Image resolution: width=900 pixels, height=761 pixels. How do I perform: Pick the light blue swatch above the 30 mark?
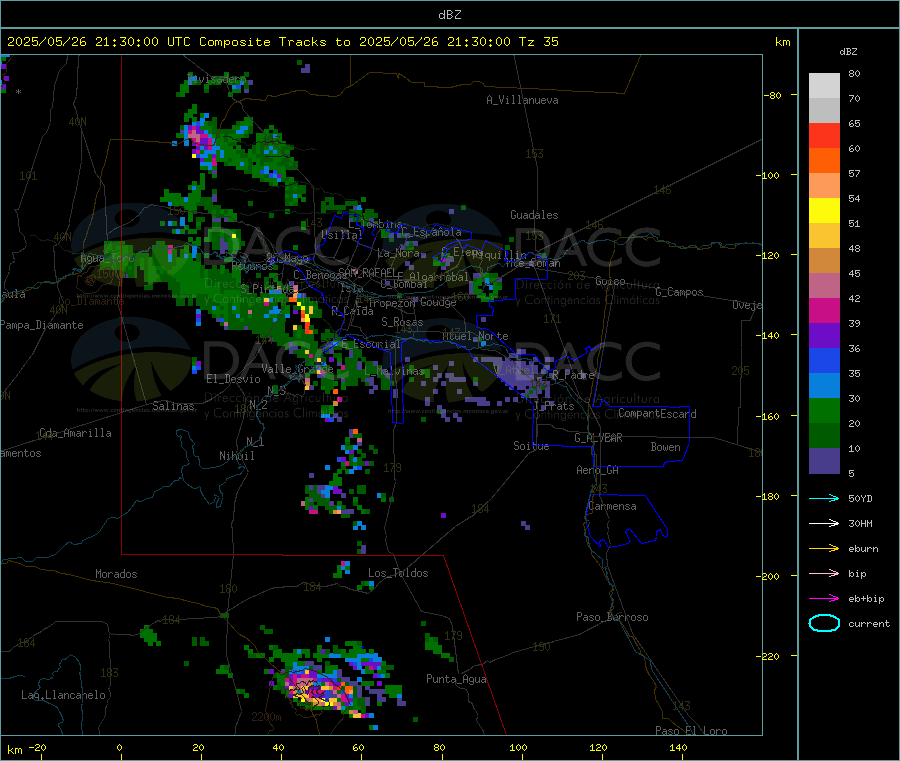click(x=824, y=386)
